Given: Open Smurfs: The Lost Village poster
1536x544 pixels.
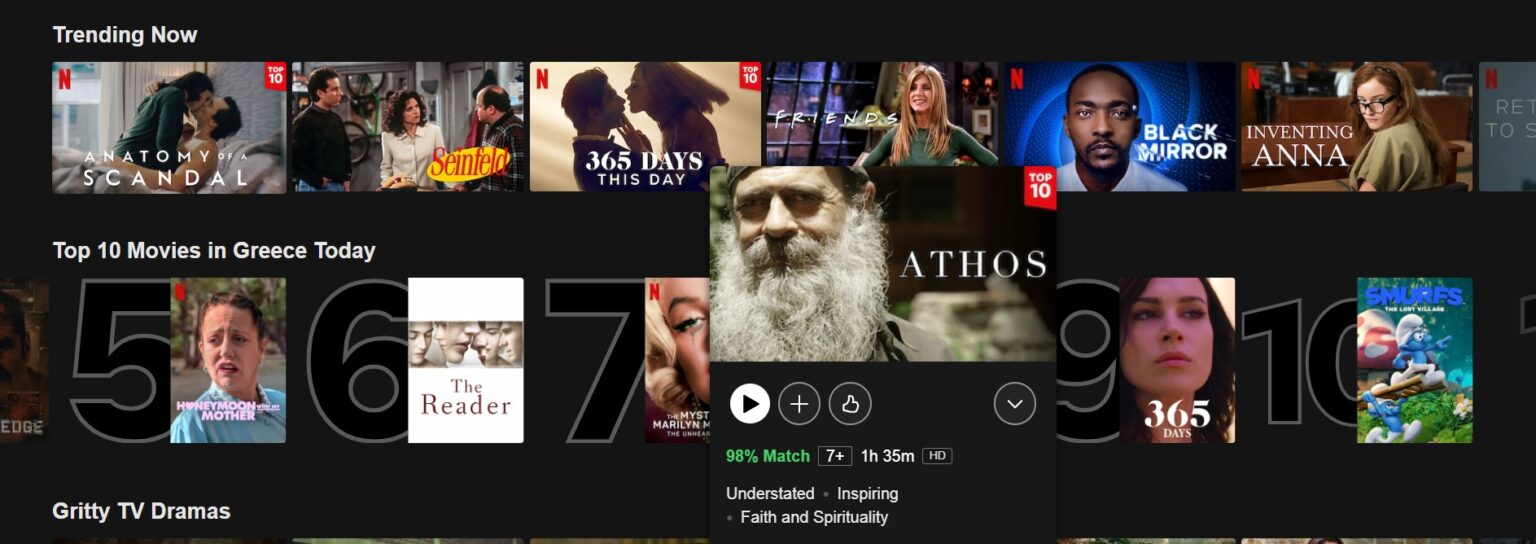Looking at the screenshot, I should tap(1414, 360).
